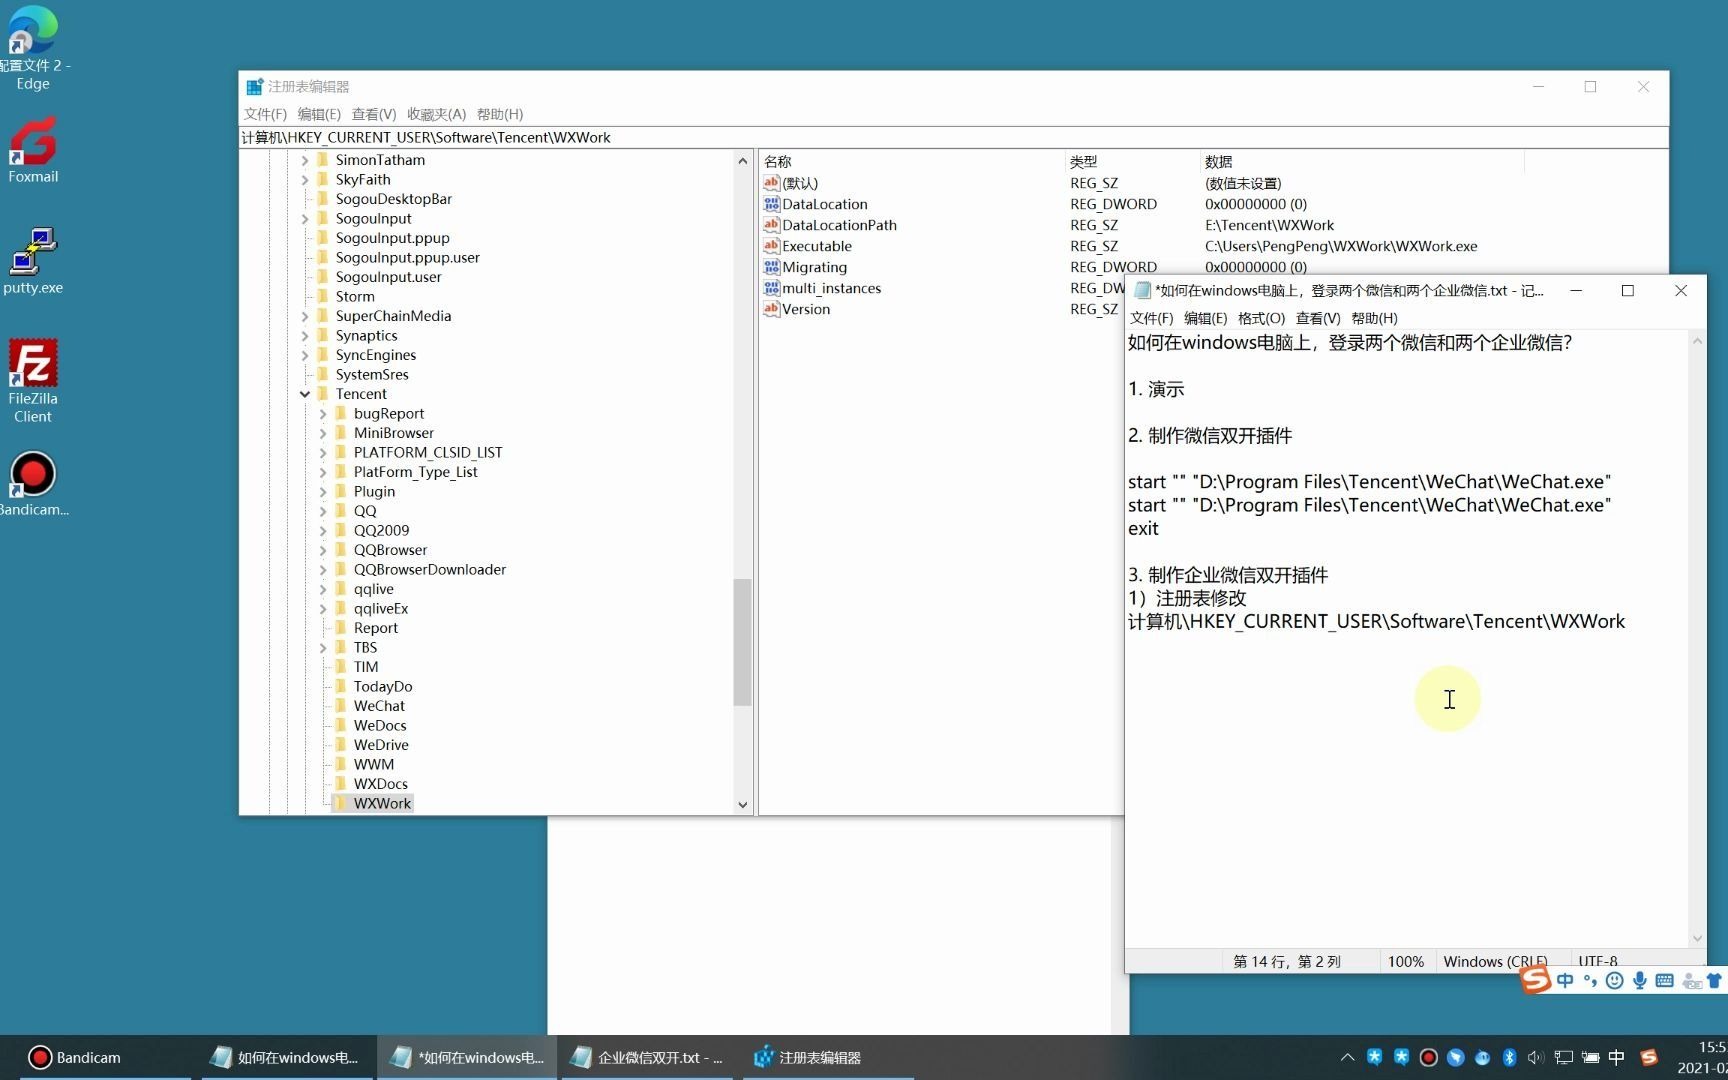Screen dimensions: 1728x1080
Task: Click the Sogou S tray icon
Action: point(1649,1057)
